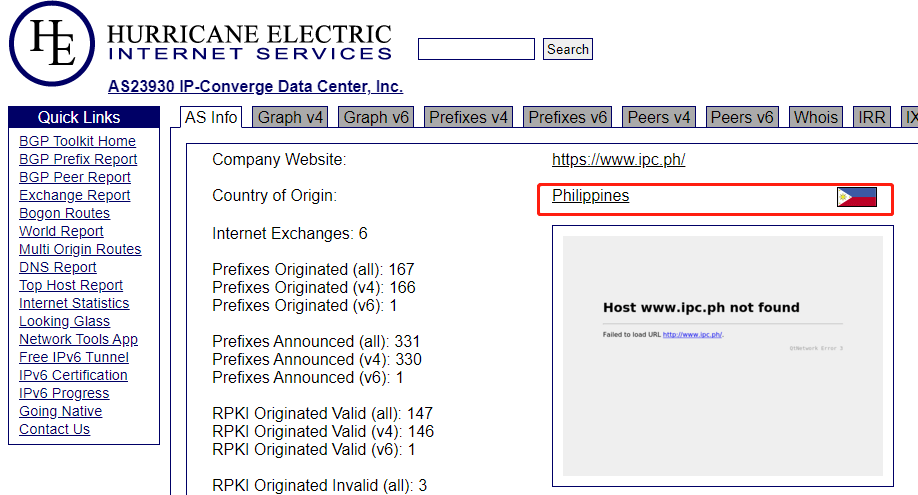This screenshot has height=495, width=918.
Task: Follow the Going Native link
Action: (x=60, y=411)
